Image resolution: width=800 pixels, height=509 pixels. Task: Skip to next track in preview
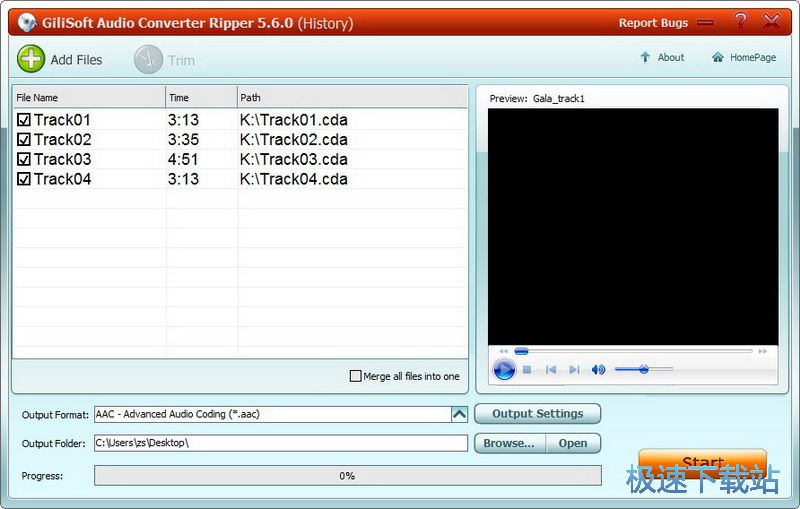click(x=574, y=369)
